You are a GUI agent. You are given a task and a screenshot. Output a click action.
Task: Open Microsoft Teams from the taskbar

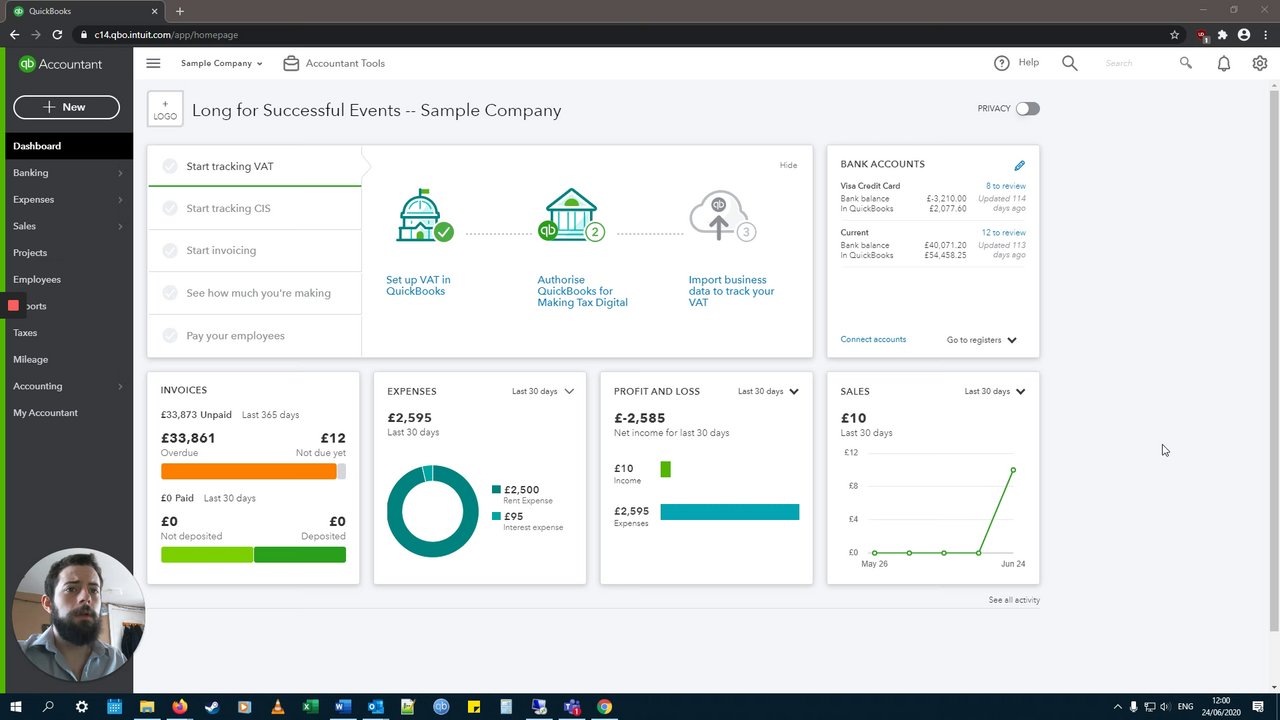click(x=572, y=707)
